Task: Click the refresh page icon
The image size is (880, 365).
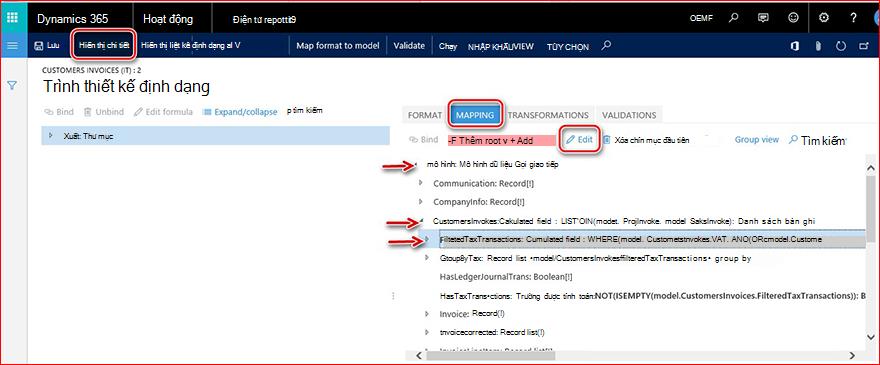Action: pyautogui.click(x=841, y=46)
